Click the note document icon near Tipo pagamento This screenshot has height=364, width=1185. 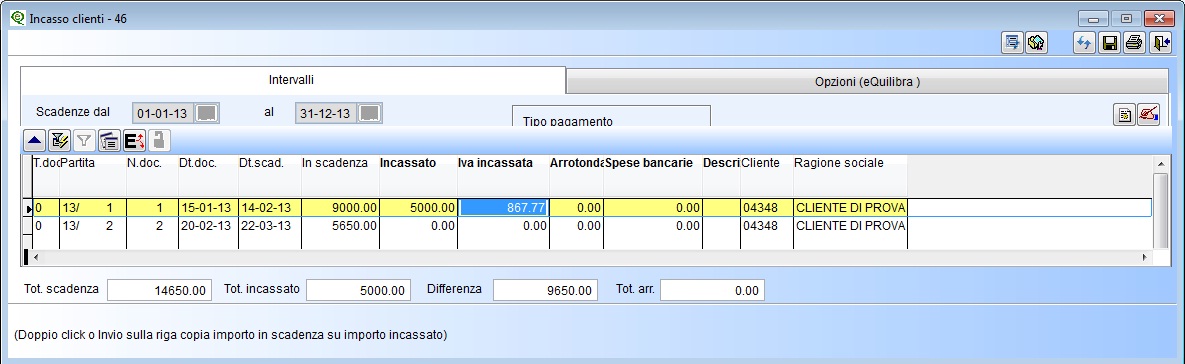[x=1125, y=115]
